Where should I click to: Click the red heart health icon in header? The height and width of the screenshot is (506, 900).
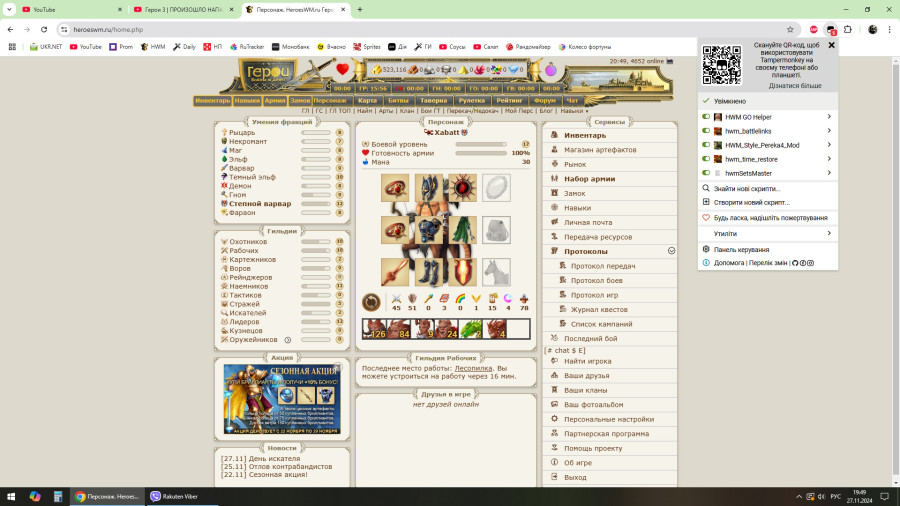pos(343,69)
